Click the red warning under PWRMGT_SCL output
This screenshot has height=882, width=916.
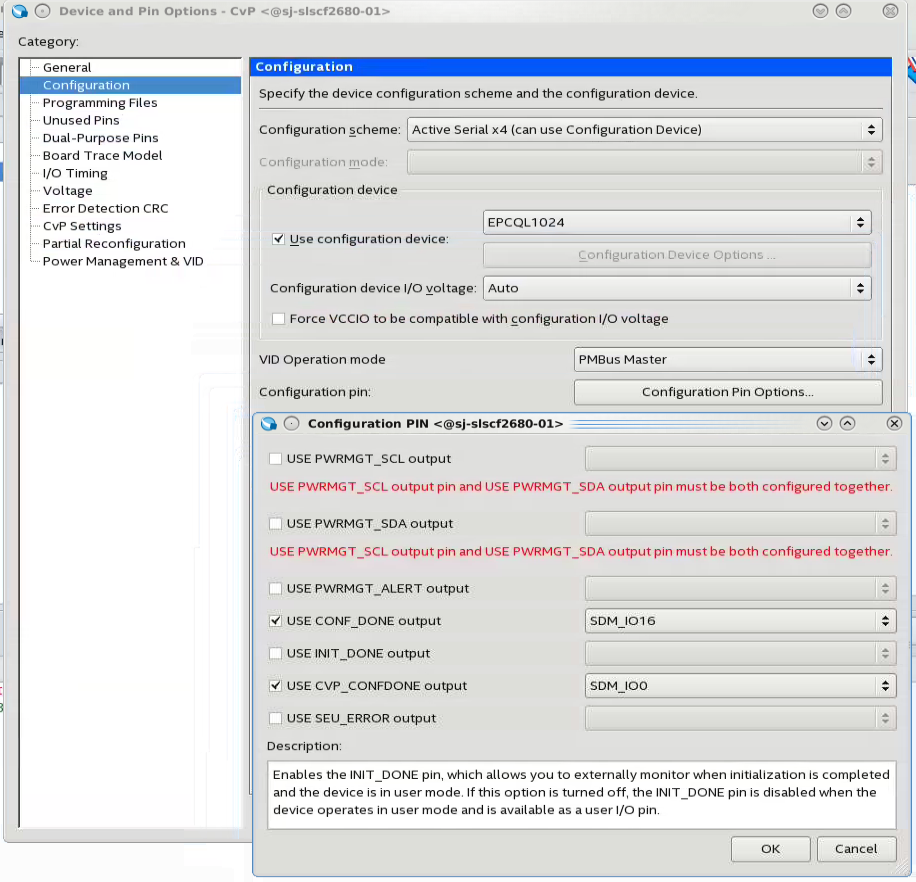[x=581, y=487]
